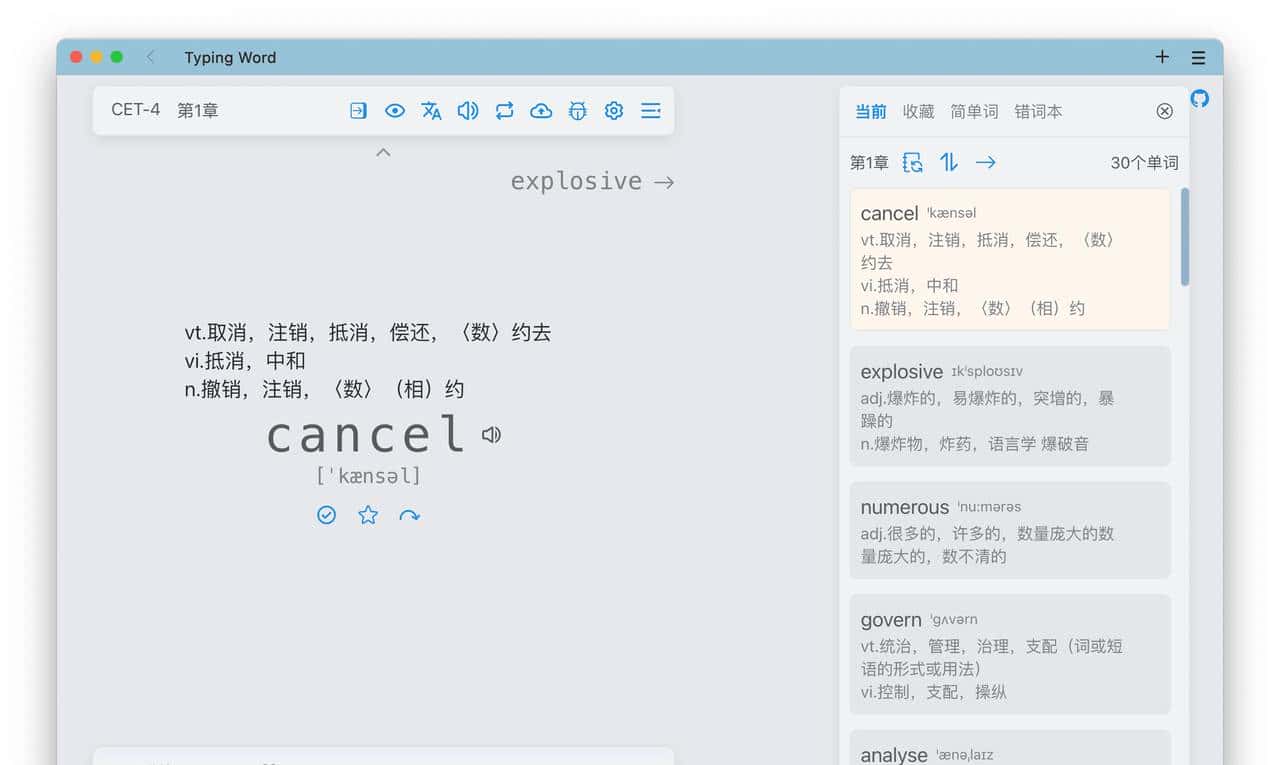Collapse the panel with the up chevron
The image size is (1280, 765).
pos(383,152)
